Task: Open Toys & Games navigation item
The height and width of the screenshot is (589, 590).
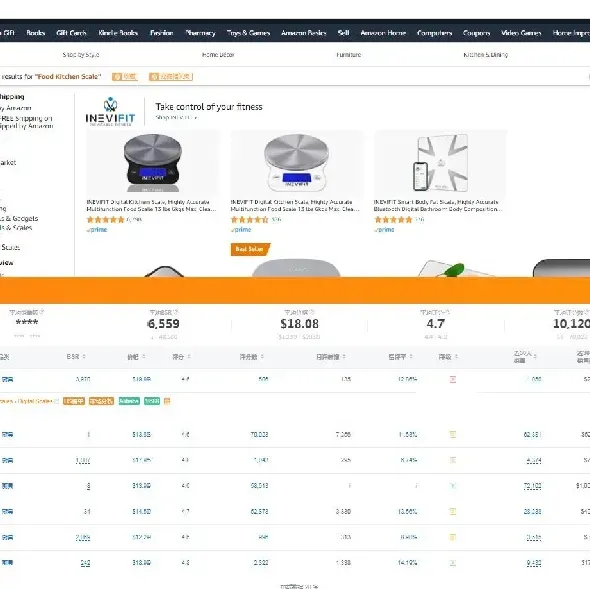Action: (248, 33)
